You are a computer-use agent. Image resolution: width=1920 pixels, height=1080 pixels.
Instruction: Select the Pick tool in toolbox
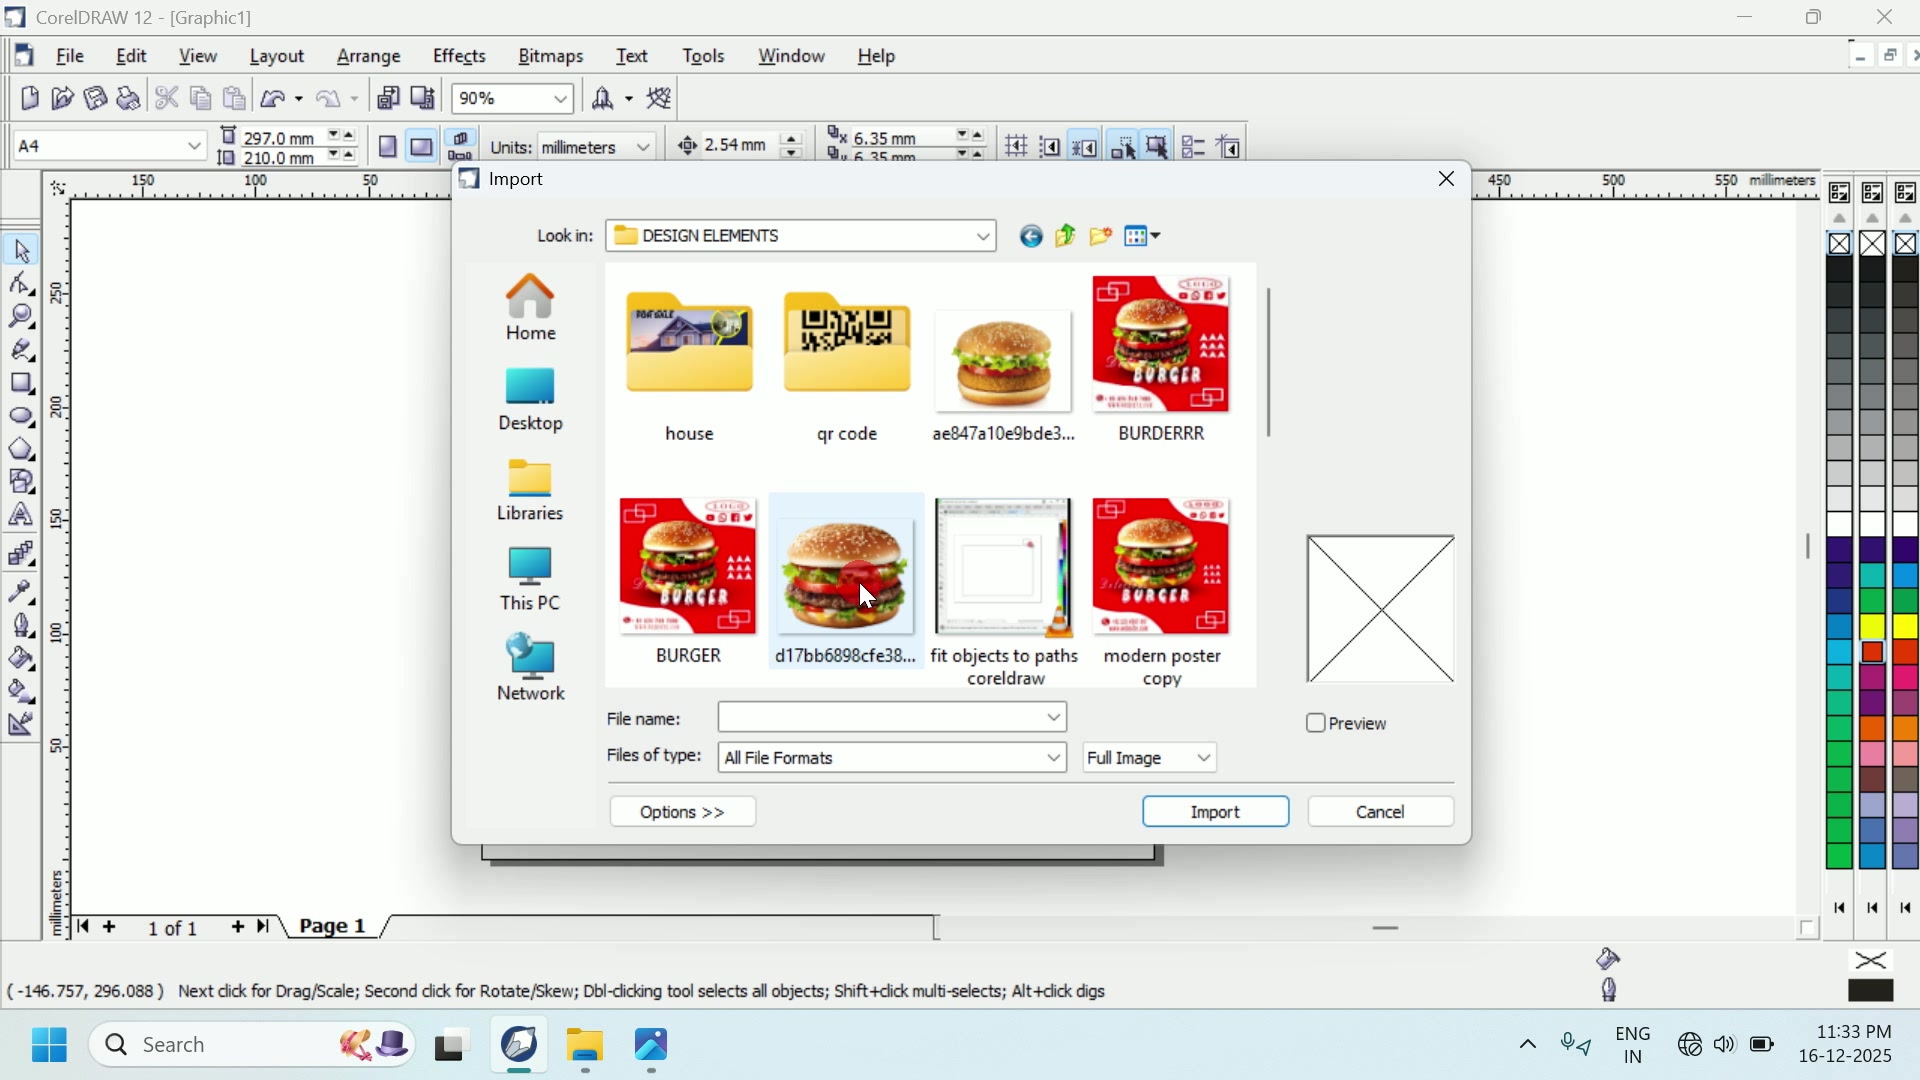pyautogui.click(x=22, y=250)
